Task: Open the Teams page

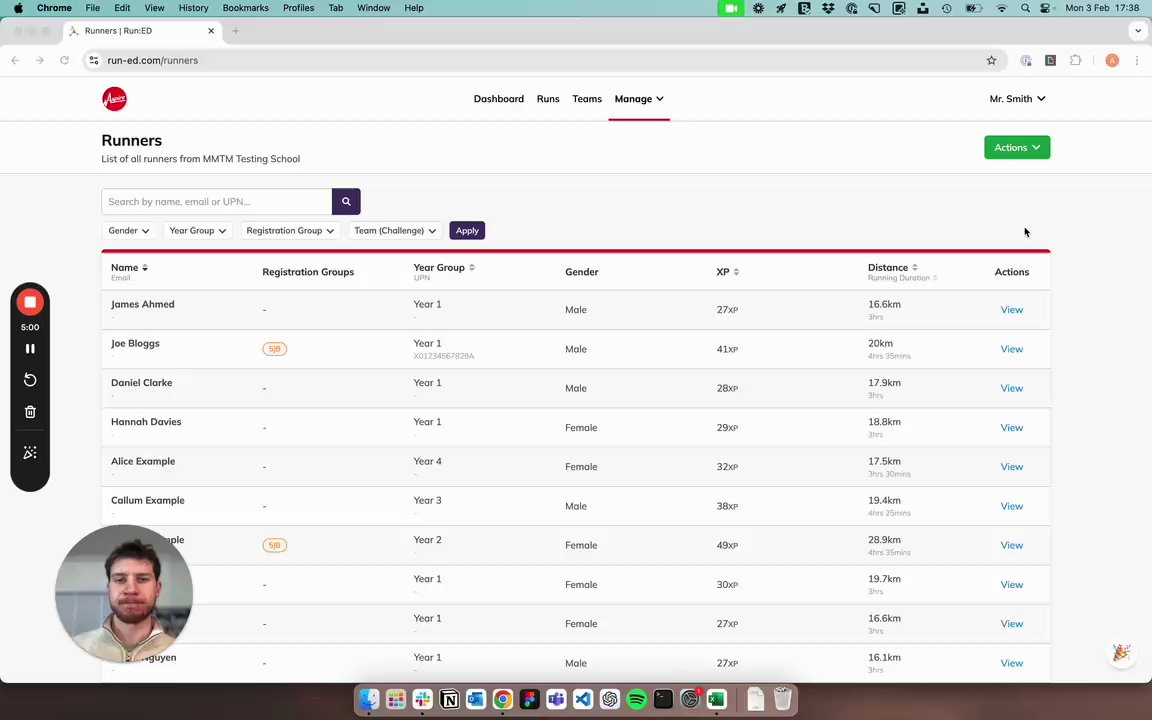Action: coord(587,98)
